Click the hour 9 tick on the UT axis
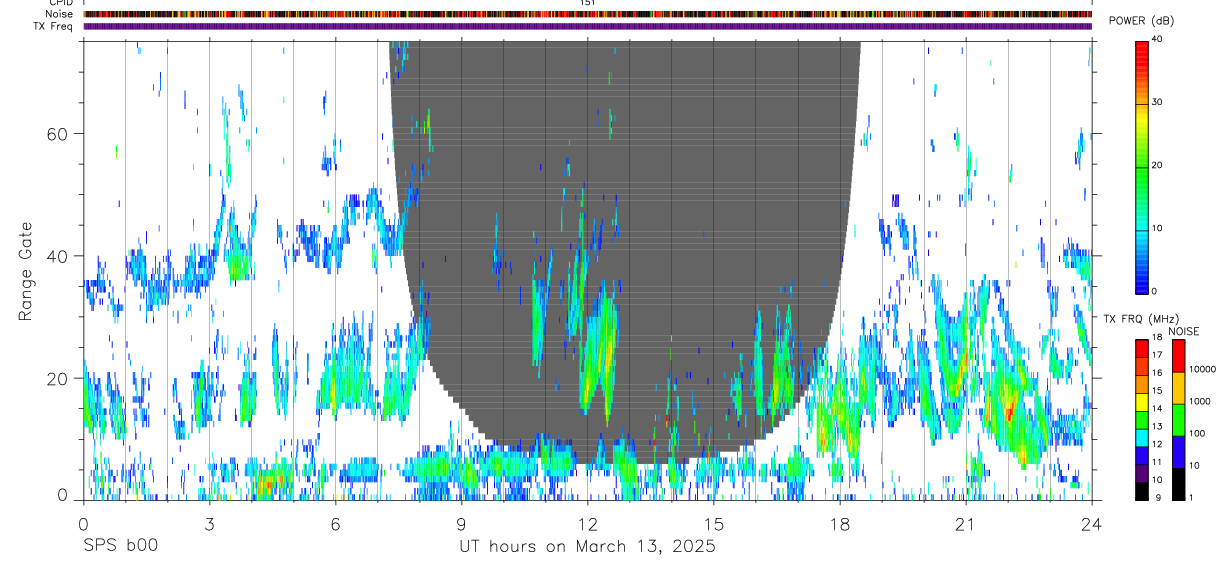Image resolution: width=1228 pixels, height=567 pixels. click(x=461, y=524)
